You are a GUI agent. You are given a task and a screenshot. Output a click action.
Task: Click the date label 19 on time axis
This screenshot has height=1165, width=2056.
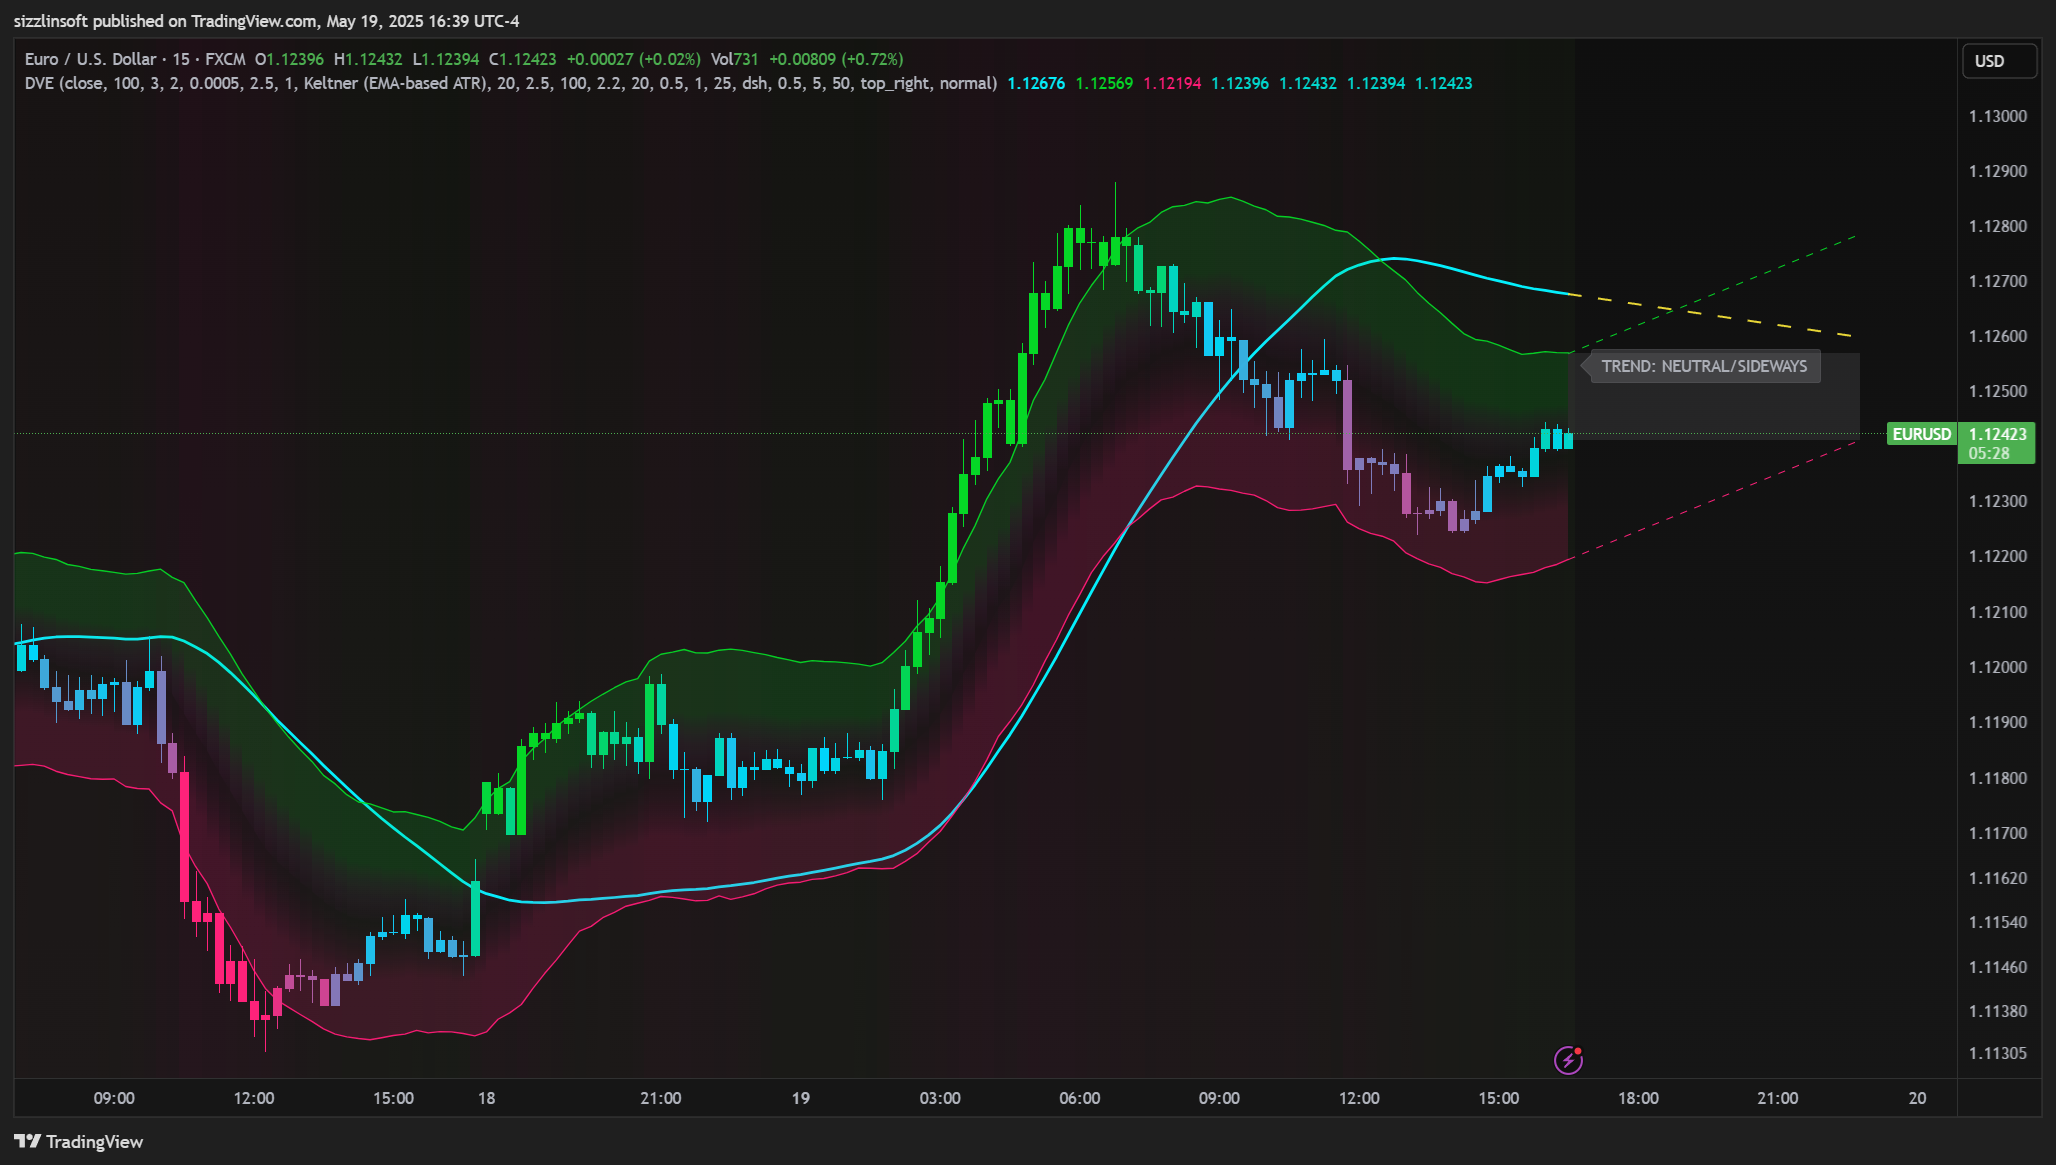pos(801,1098)
